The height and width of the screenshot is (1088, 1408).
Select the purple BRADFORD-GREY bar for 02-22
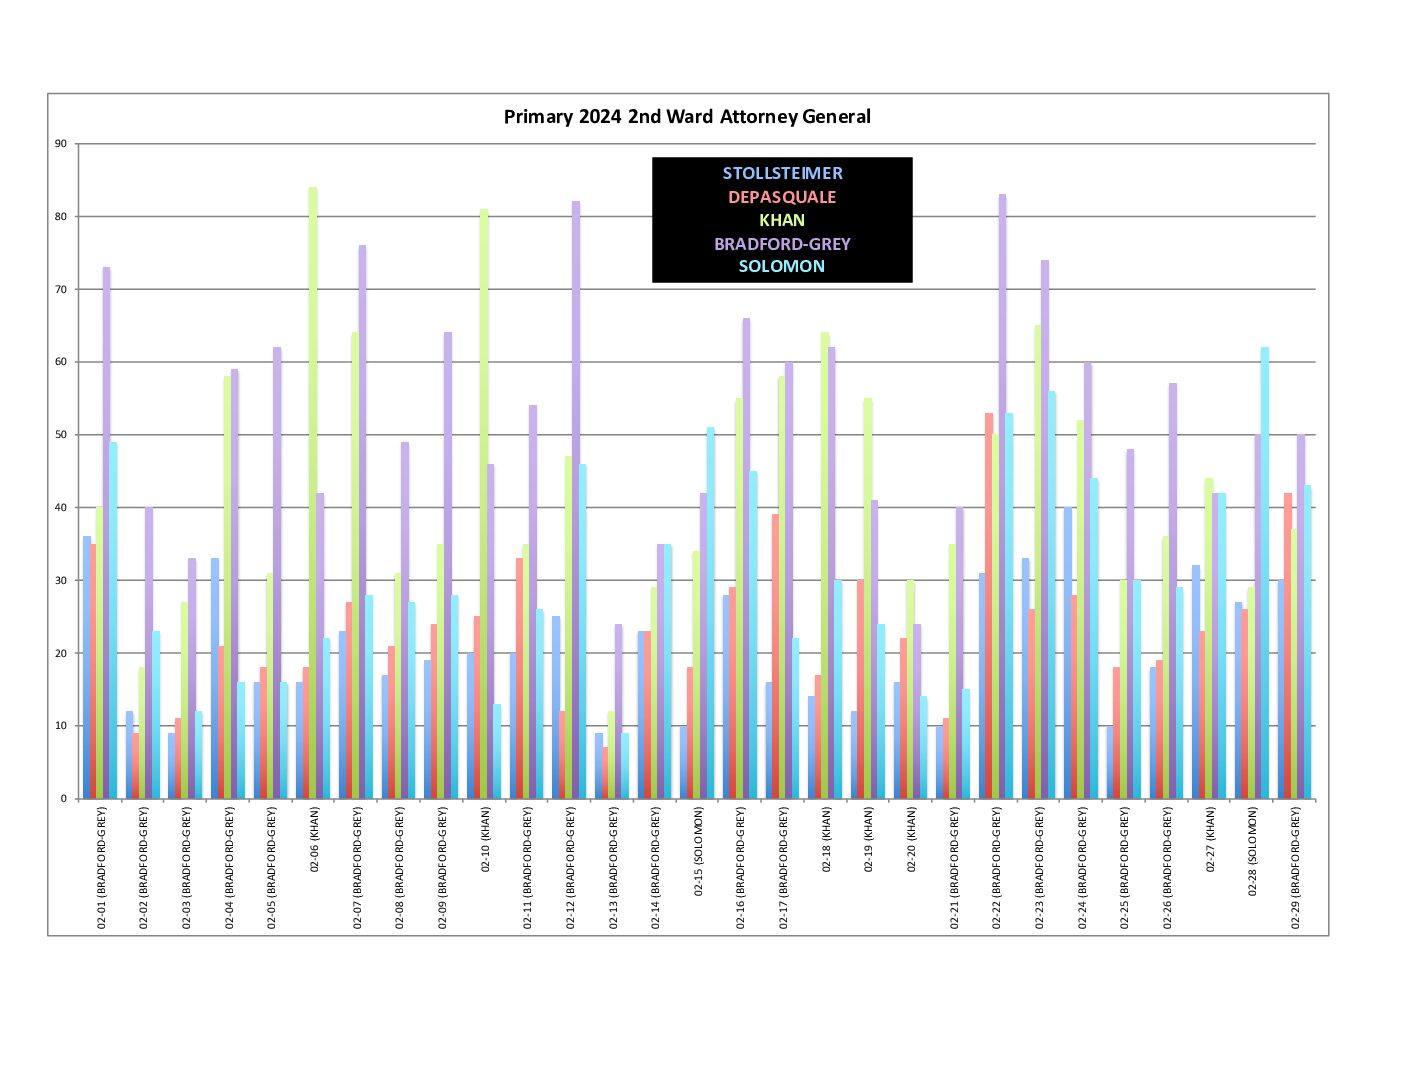(x=1003, y=500)
